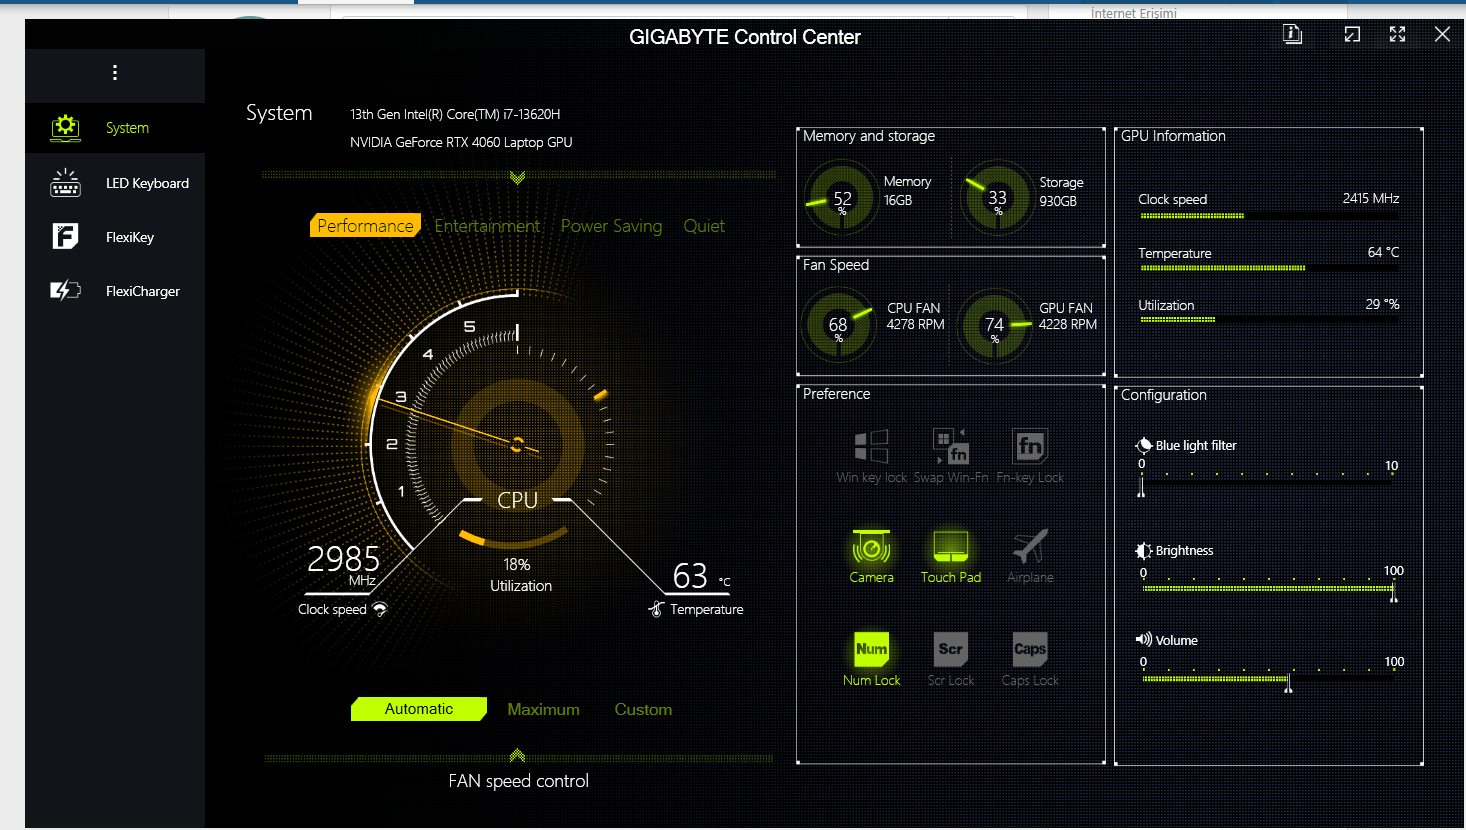Click the Clock speed gauge icon

(x=380, y=609)
